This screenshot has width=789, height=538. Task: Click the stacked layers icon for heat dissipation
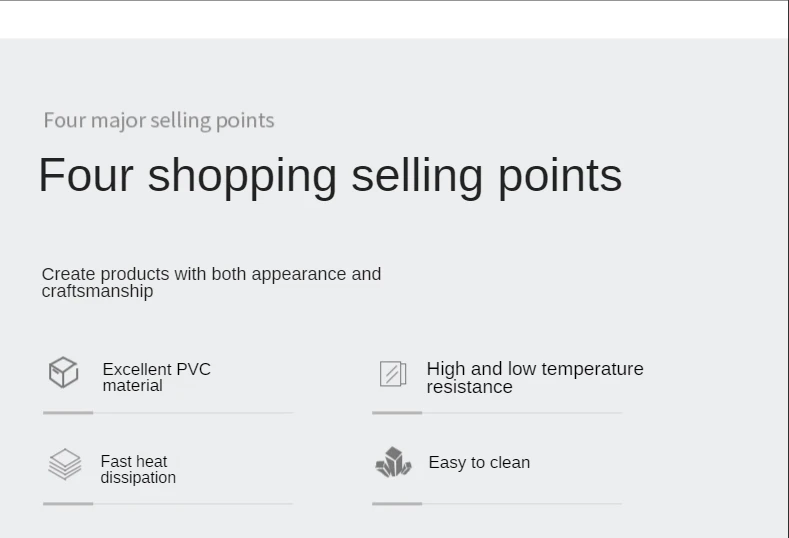tap(65, 464)
